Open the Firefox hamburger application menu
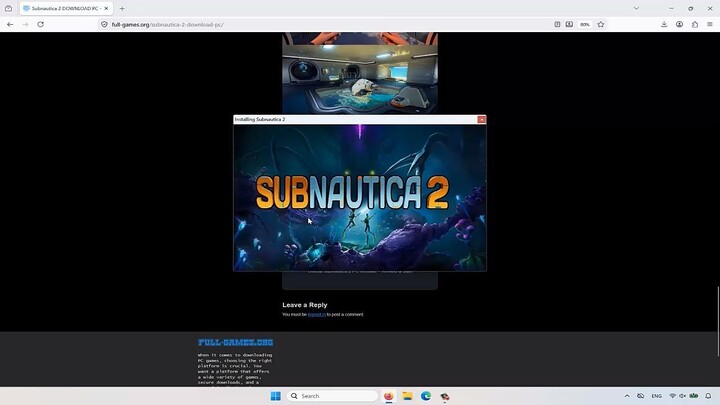 pos(710,24)
